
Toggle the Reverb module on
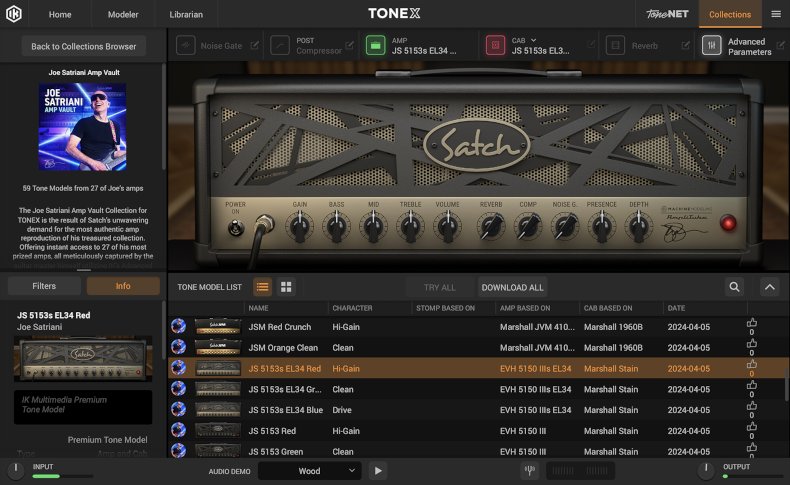616,46
